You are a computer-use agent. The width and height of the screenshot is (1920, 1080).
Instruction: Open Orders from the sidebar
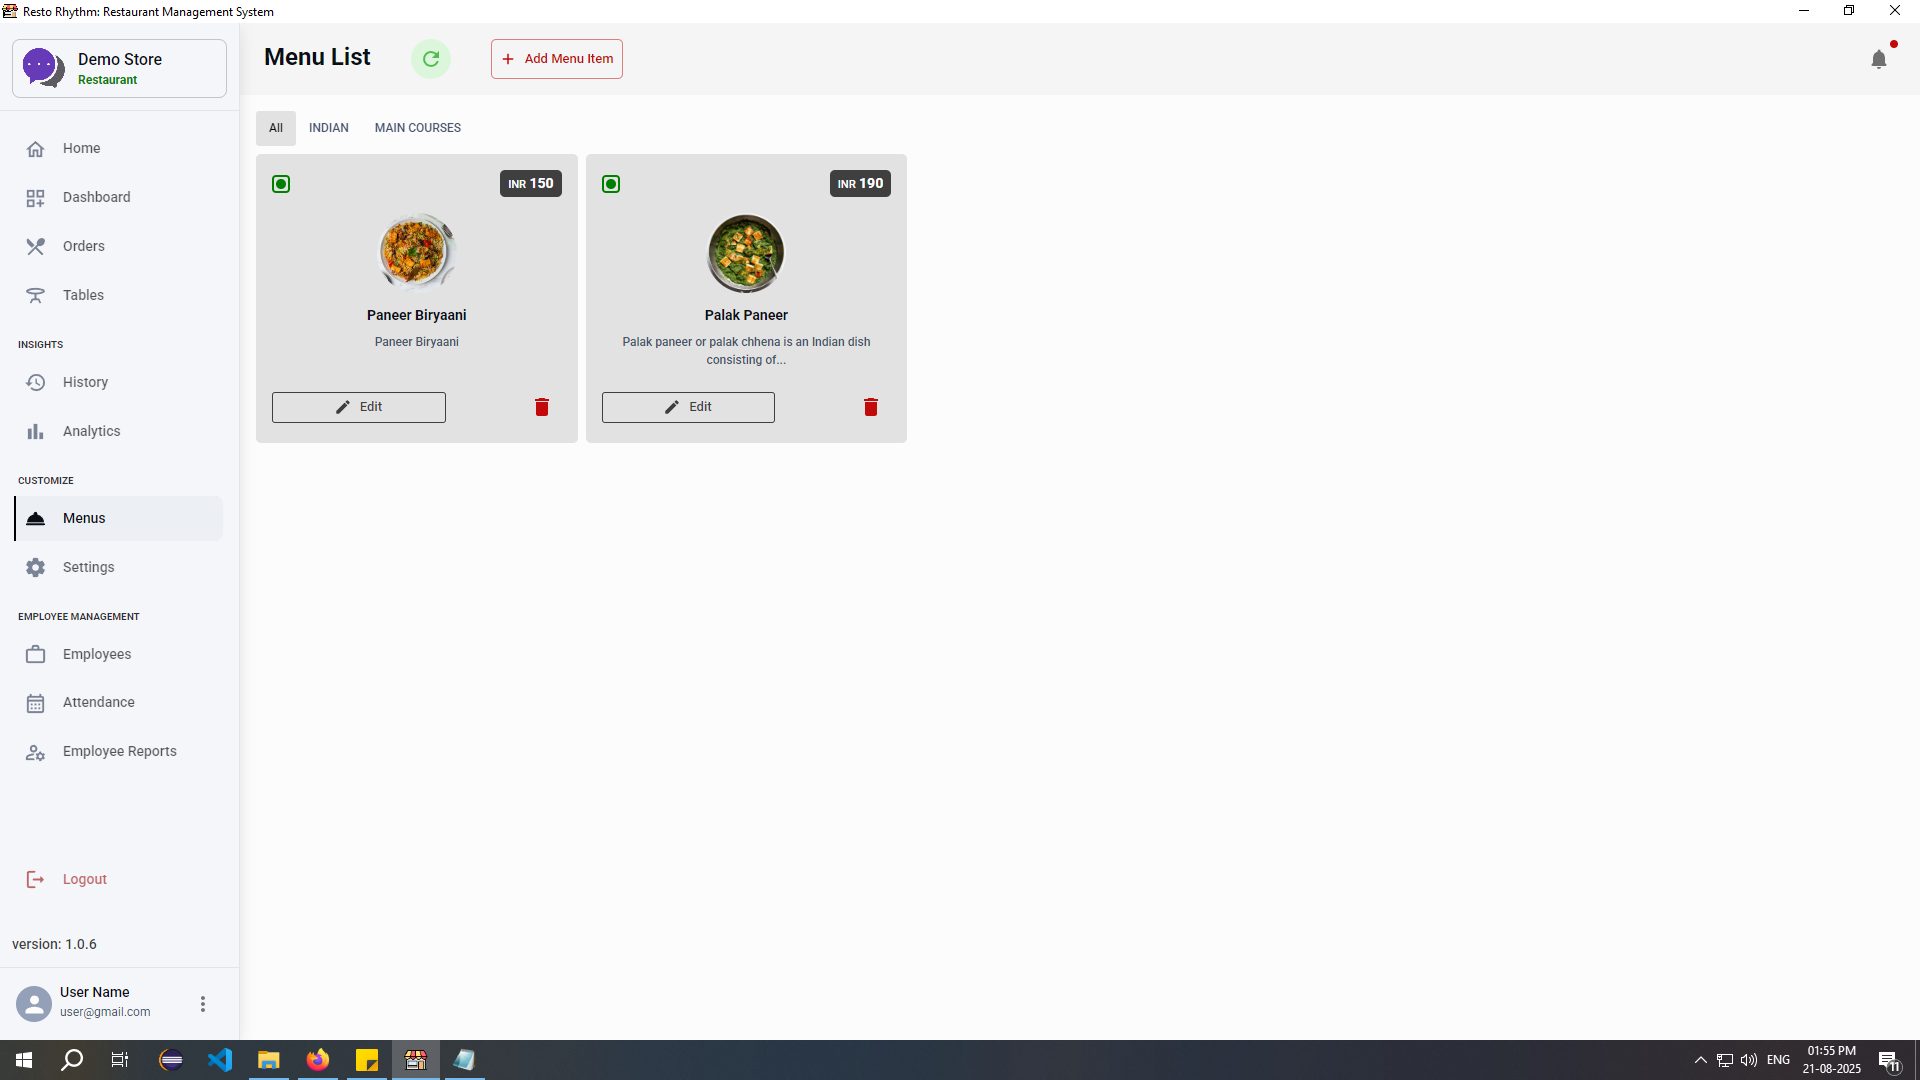tap(83, 246)
